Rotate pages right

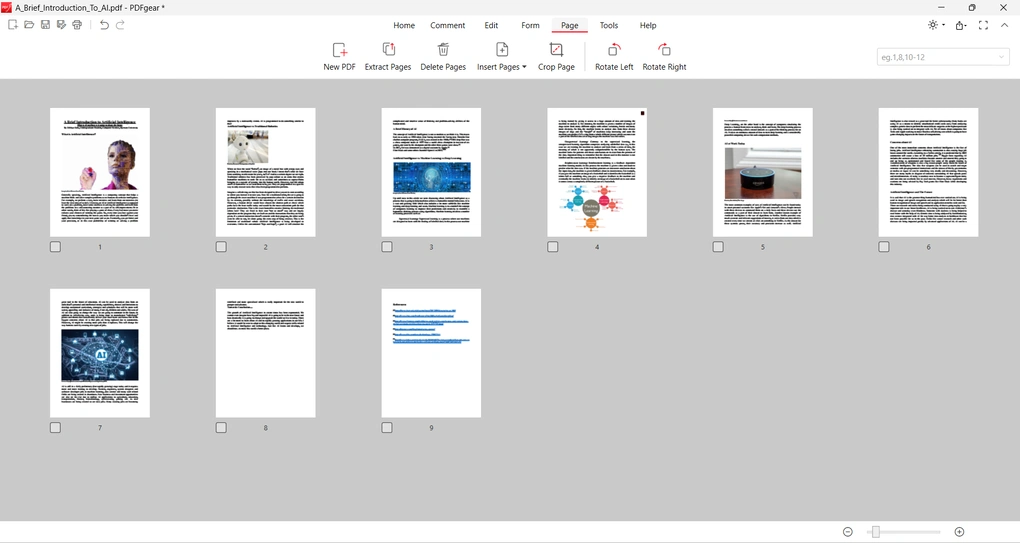[x=664, y=50]
